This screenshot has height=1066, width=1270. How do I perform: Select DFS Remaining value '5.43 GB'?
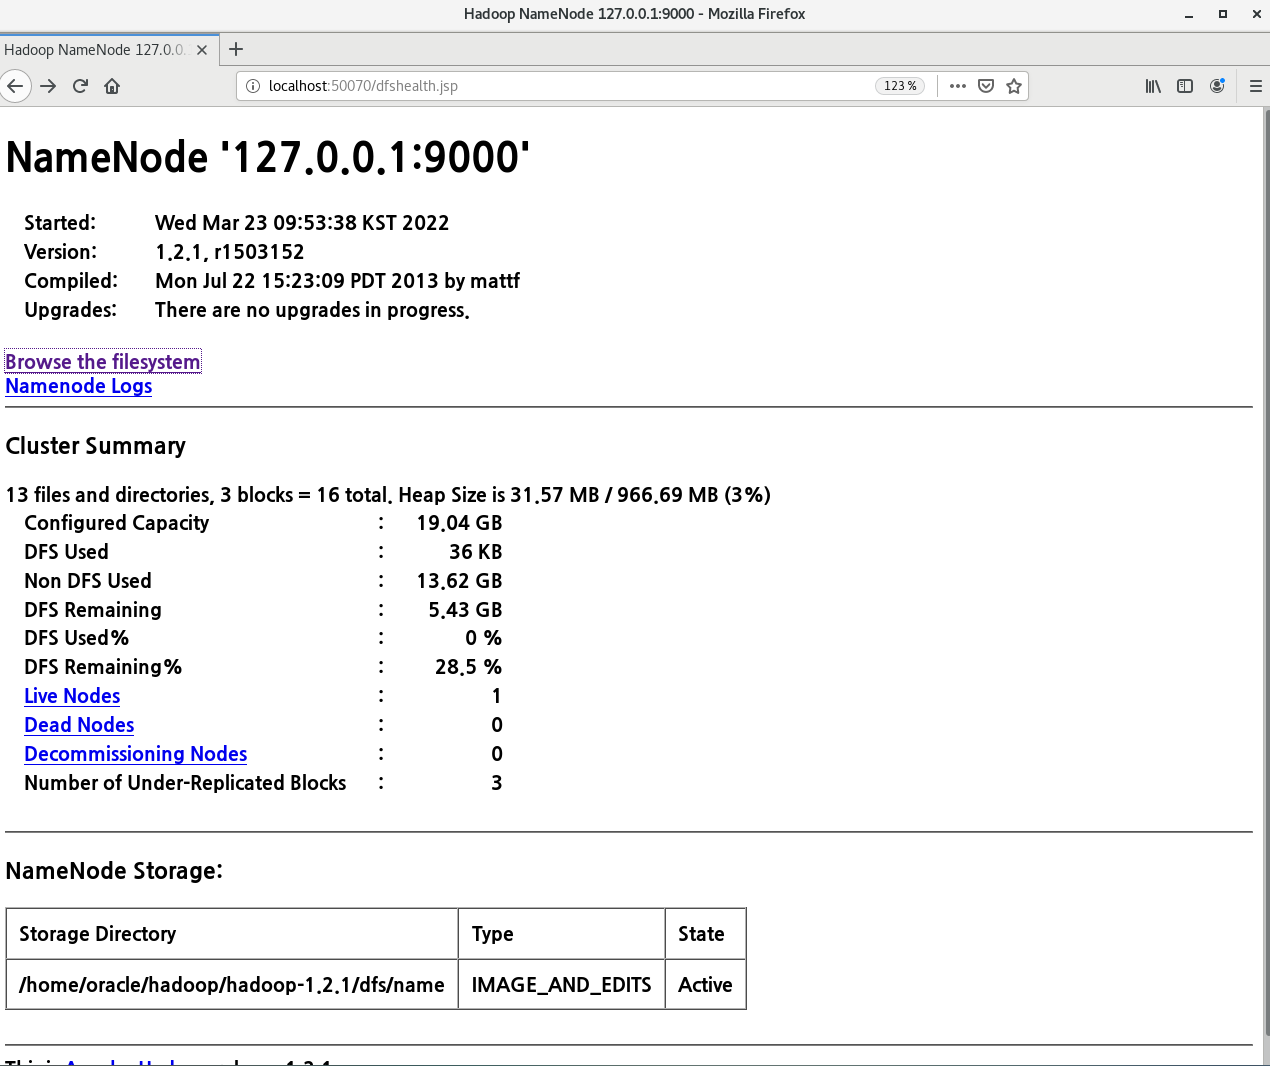click(x=465, y=610)
